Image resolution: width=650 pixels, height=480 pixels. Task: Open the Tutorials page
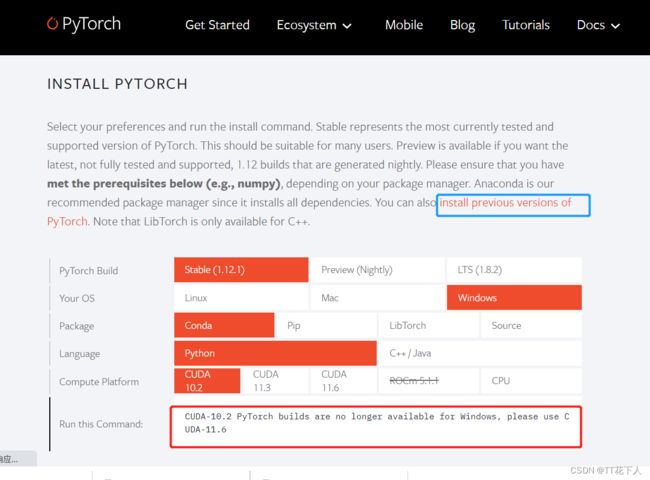click(x=526, y=25)
